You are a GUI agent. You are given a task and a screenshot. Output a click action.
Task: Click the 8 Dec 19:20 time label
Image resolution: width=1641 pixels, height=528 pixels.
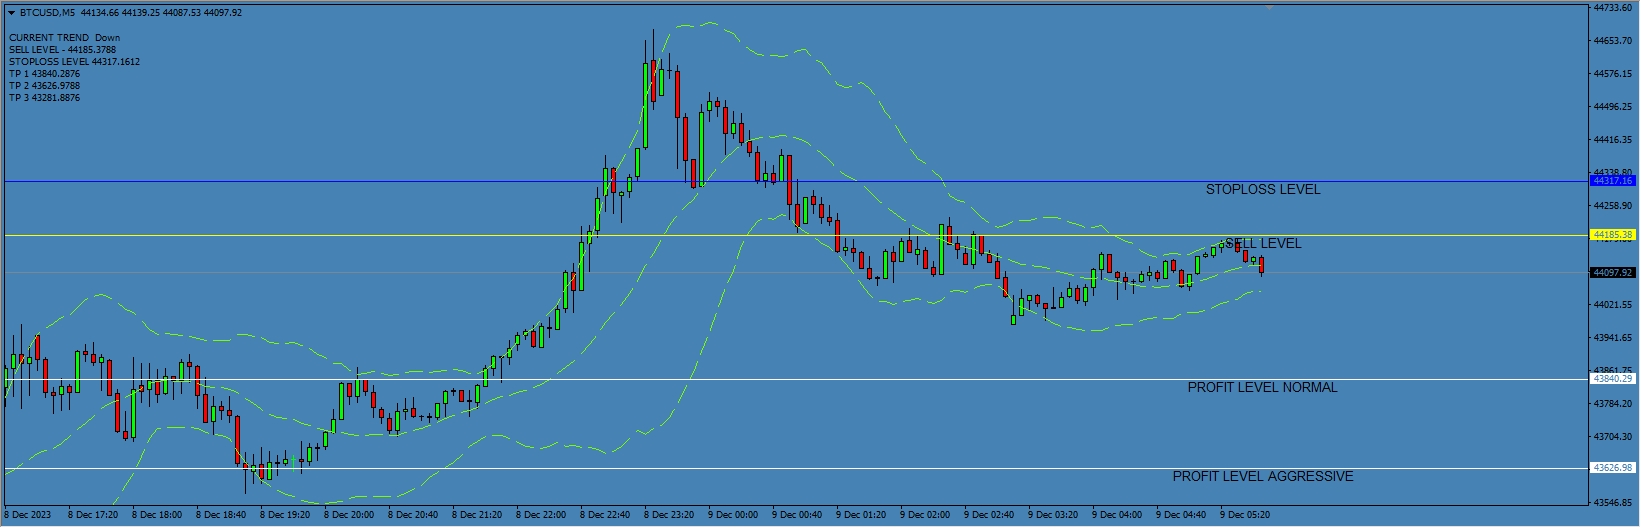[285, 515]
